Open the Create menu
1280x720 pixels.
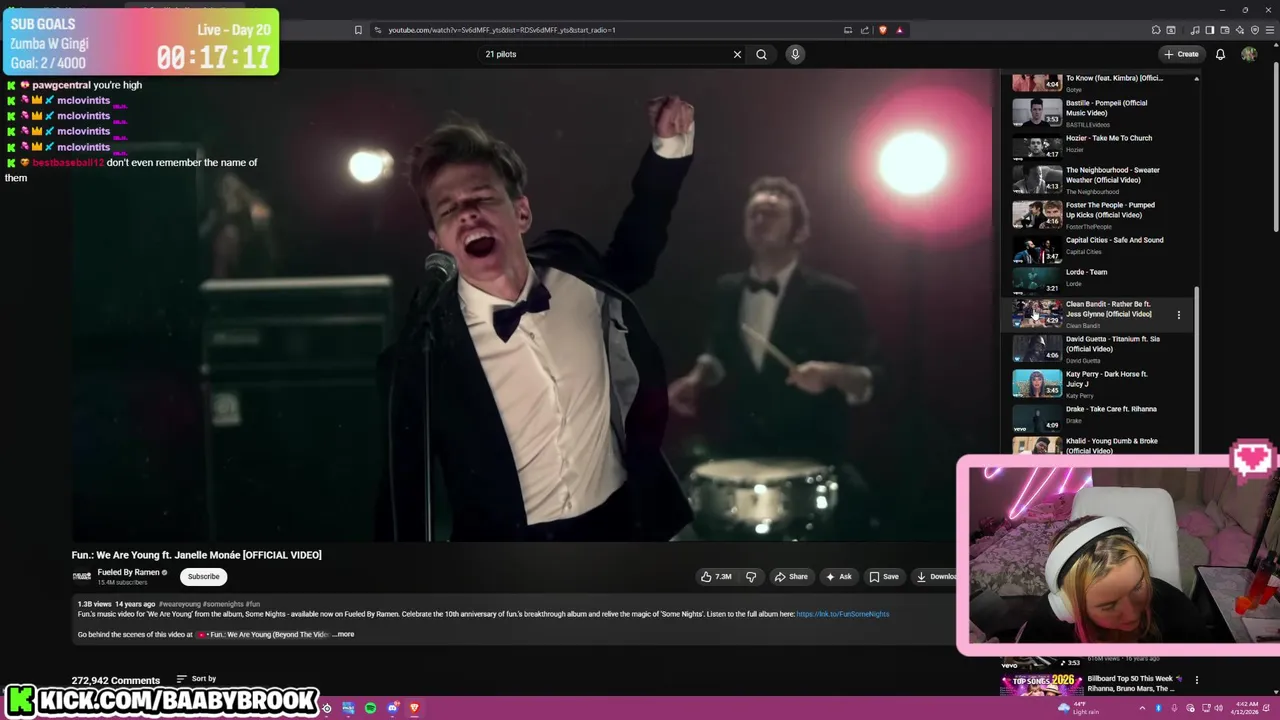pos(1181,54)
